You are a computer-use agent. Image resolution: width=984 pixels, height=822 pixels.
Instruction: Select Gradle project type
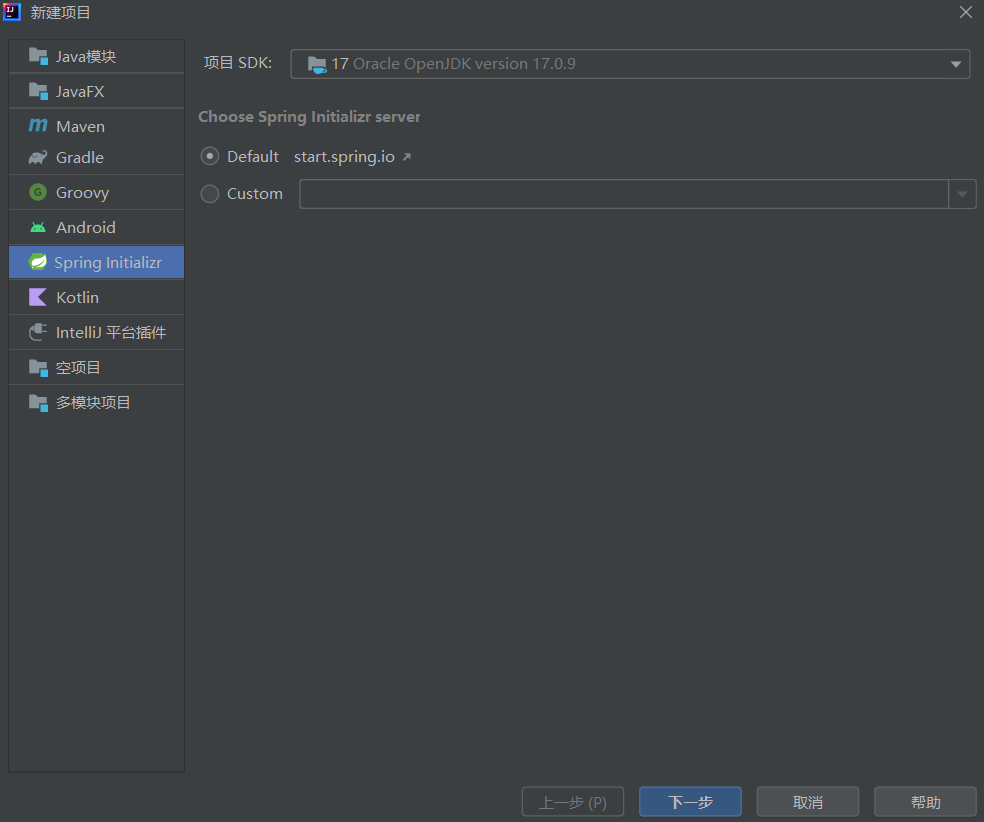(97, 157)
